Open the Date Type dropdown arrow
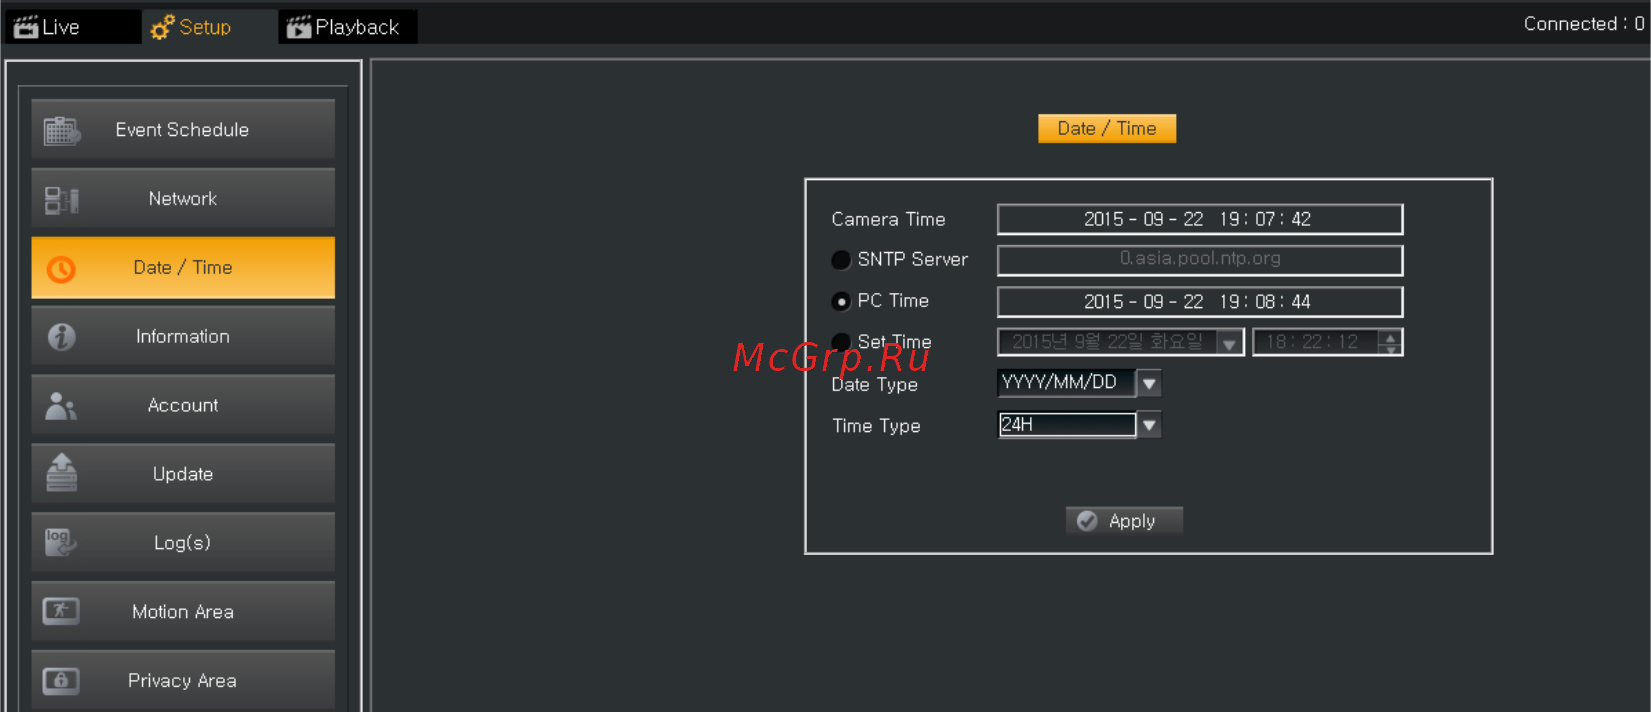 pos(1149,383)
